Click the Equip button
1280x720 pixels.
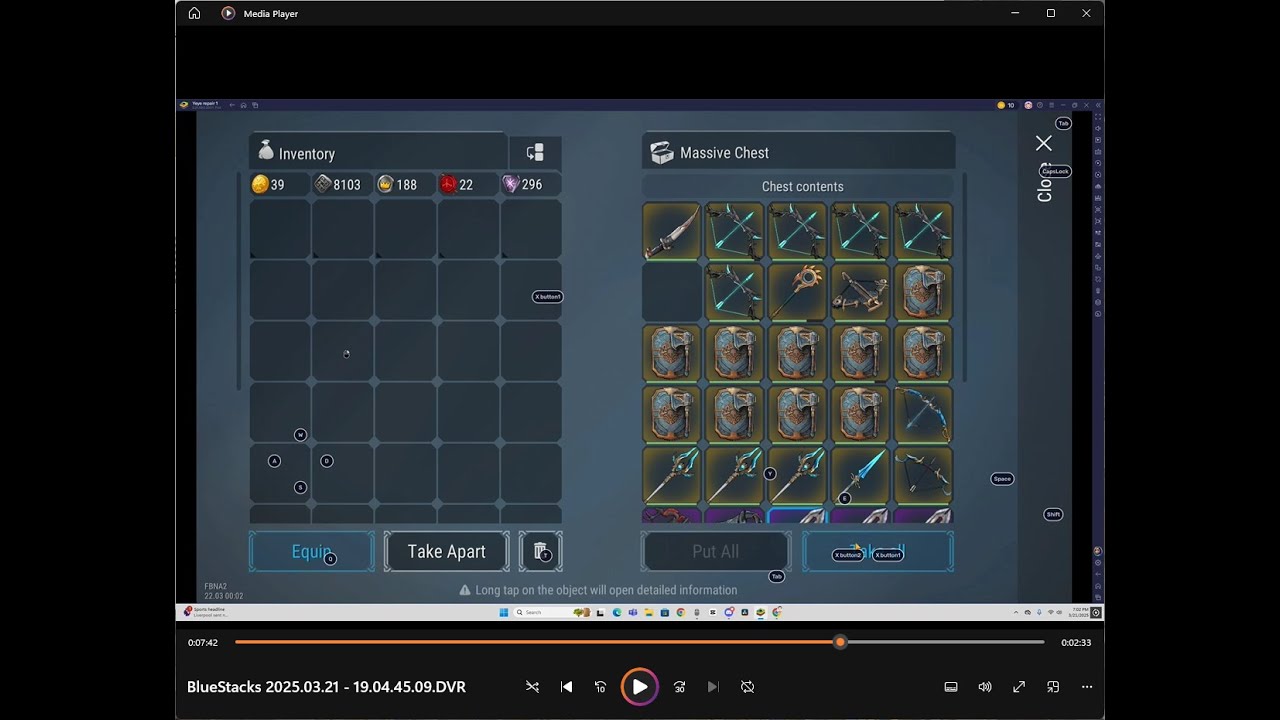[x=311, y=552]
